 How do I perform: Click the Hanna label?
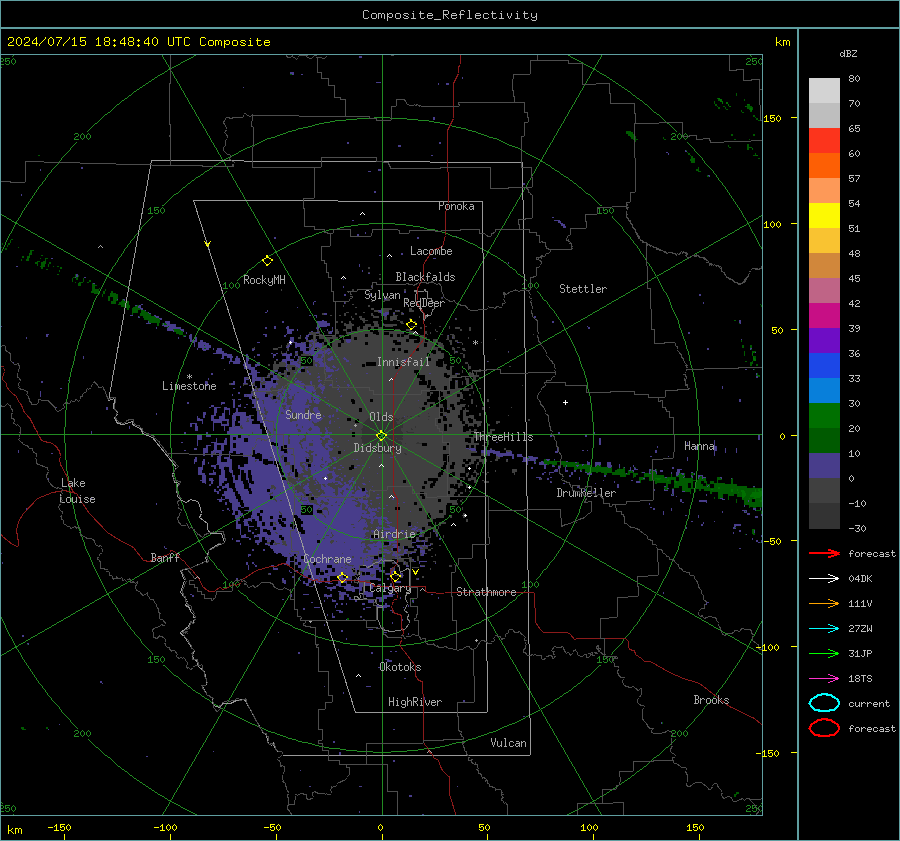click(x=699, y=446)
